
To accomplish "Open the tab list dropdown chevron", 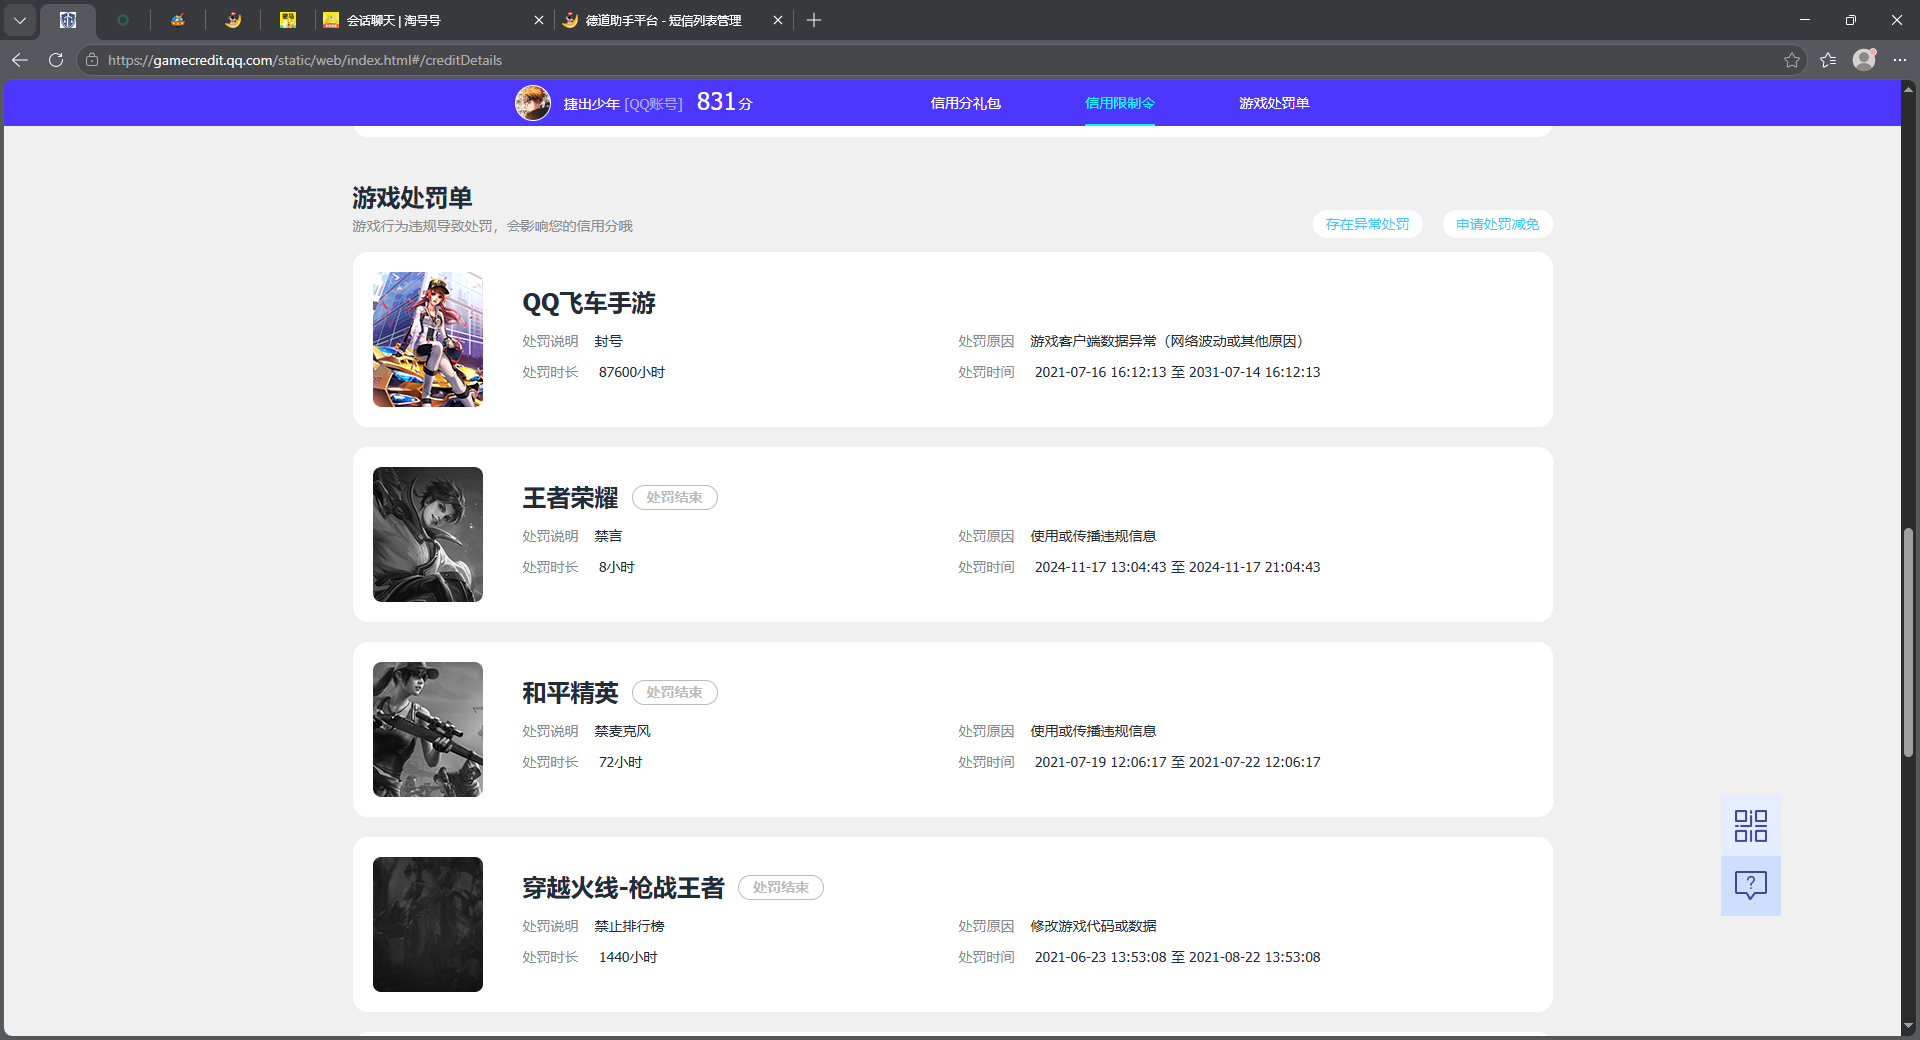I will point(19,20).
